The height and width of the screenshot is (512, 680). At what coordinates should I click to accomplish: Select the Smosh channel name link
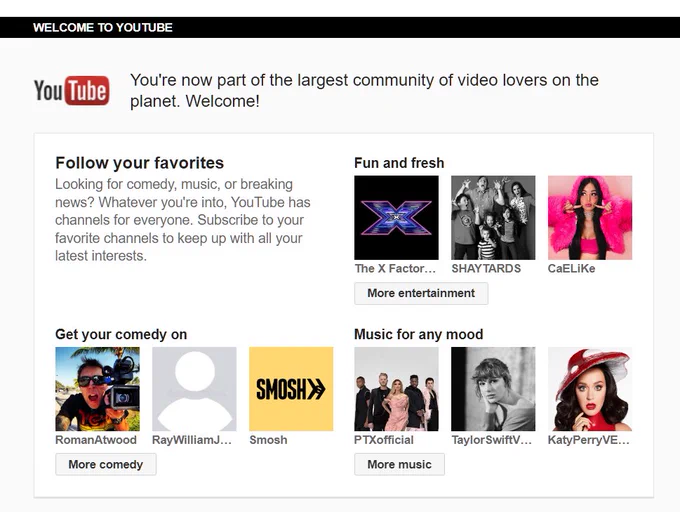point(268,440)
